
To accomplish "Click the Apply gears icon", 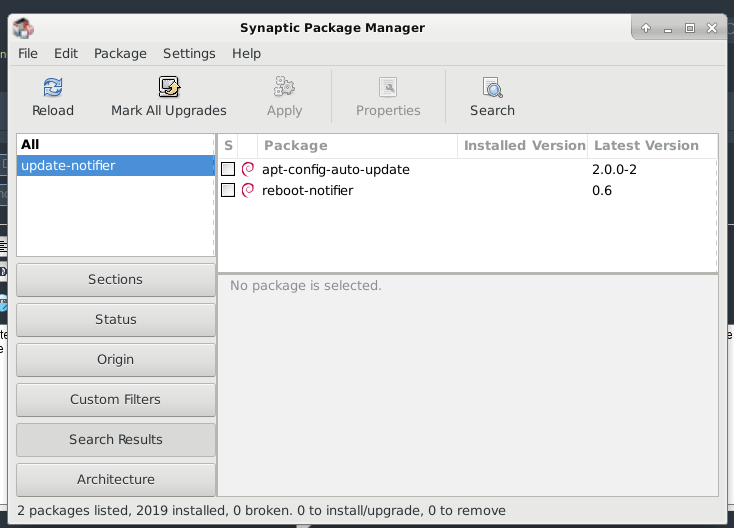I will coord(284,87).
